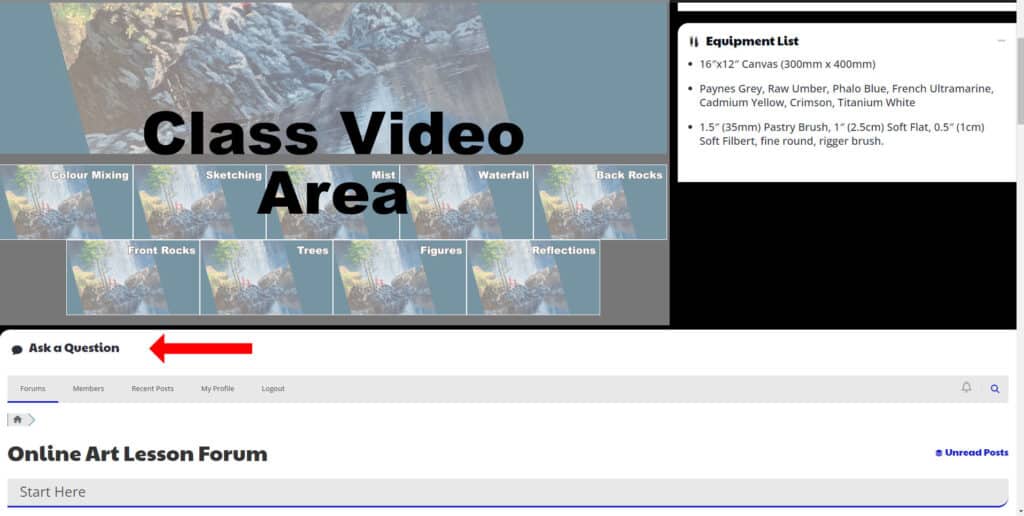Click the Ask a Question speech bubble icon

click(x=17, y=349)
